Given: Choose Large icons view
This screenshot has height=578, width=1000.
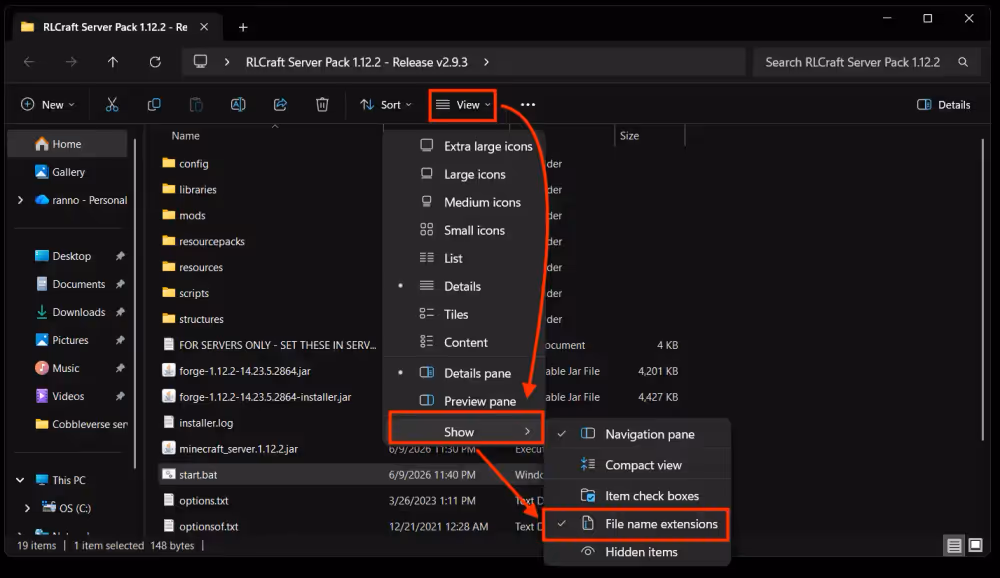Looking at the screenshot, I should click(464, 174).
